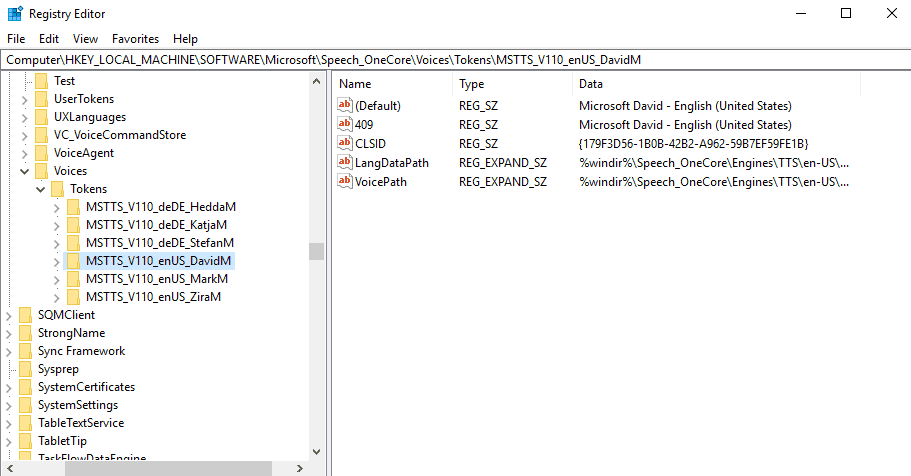
Task: Click the data text in the 409 row
Action: tap(685, 124)
